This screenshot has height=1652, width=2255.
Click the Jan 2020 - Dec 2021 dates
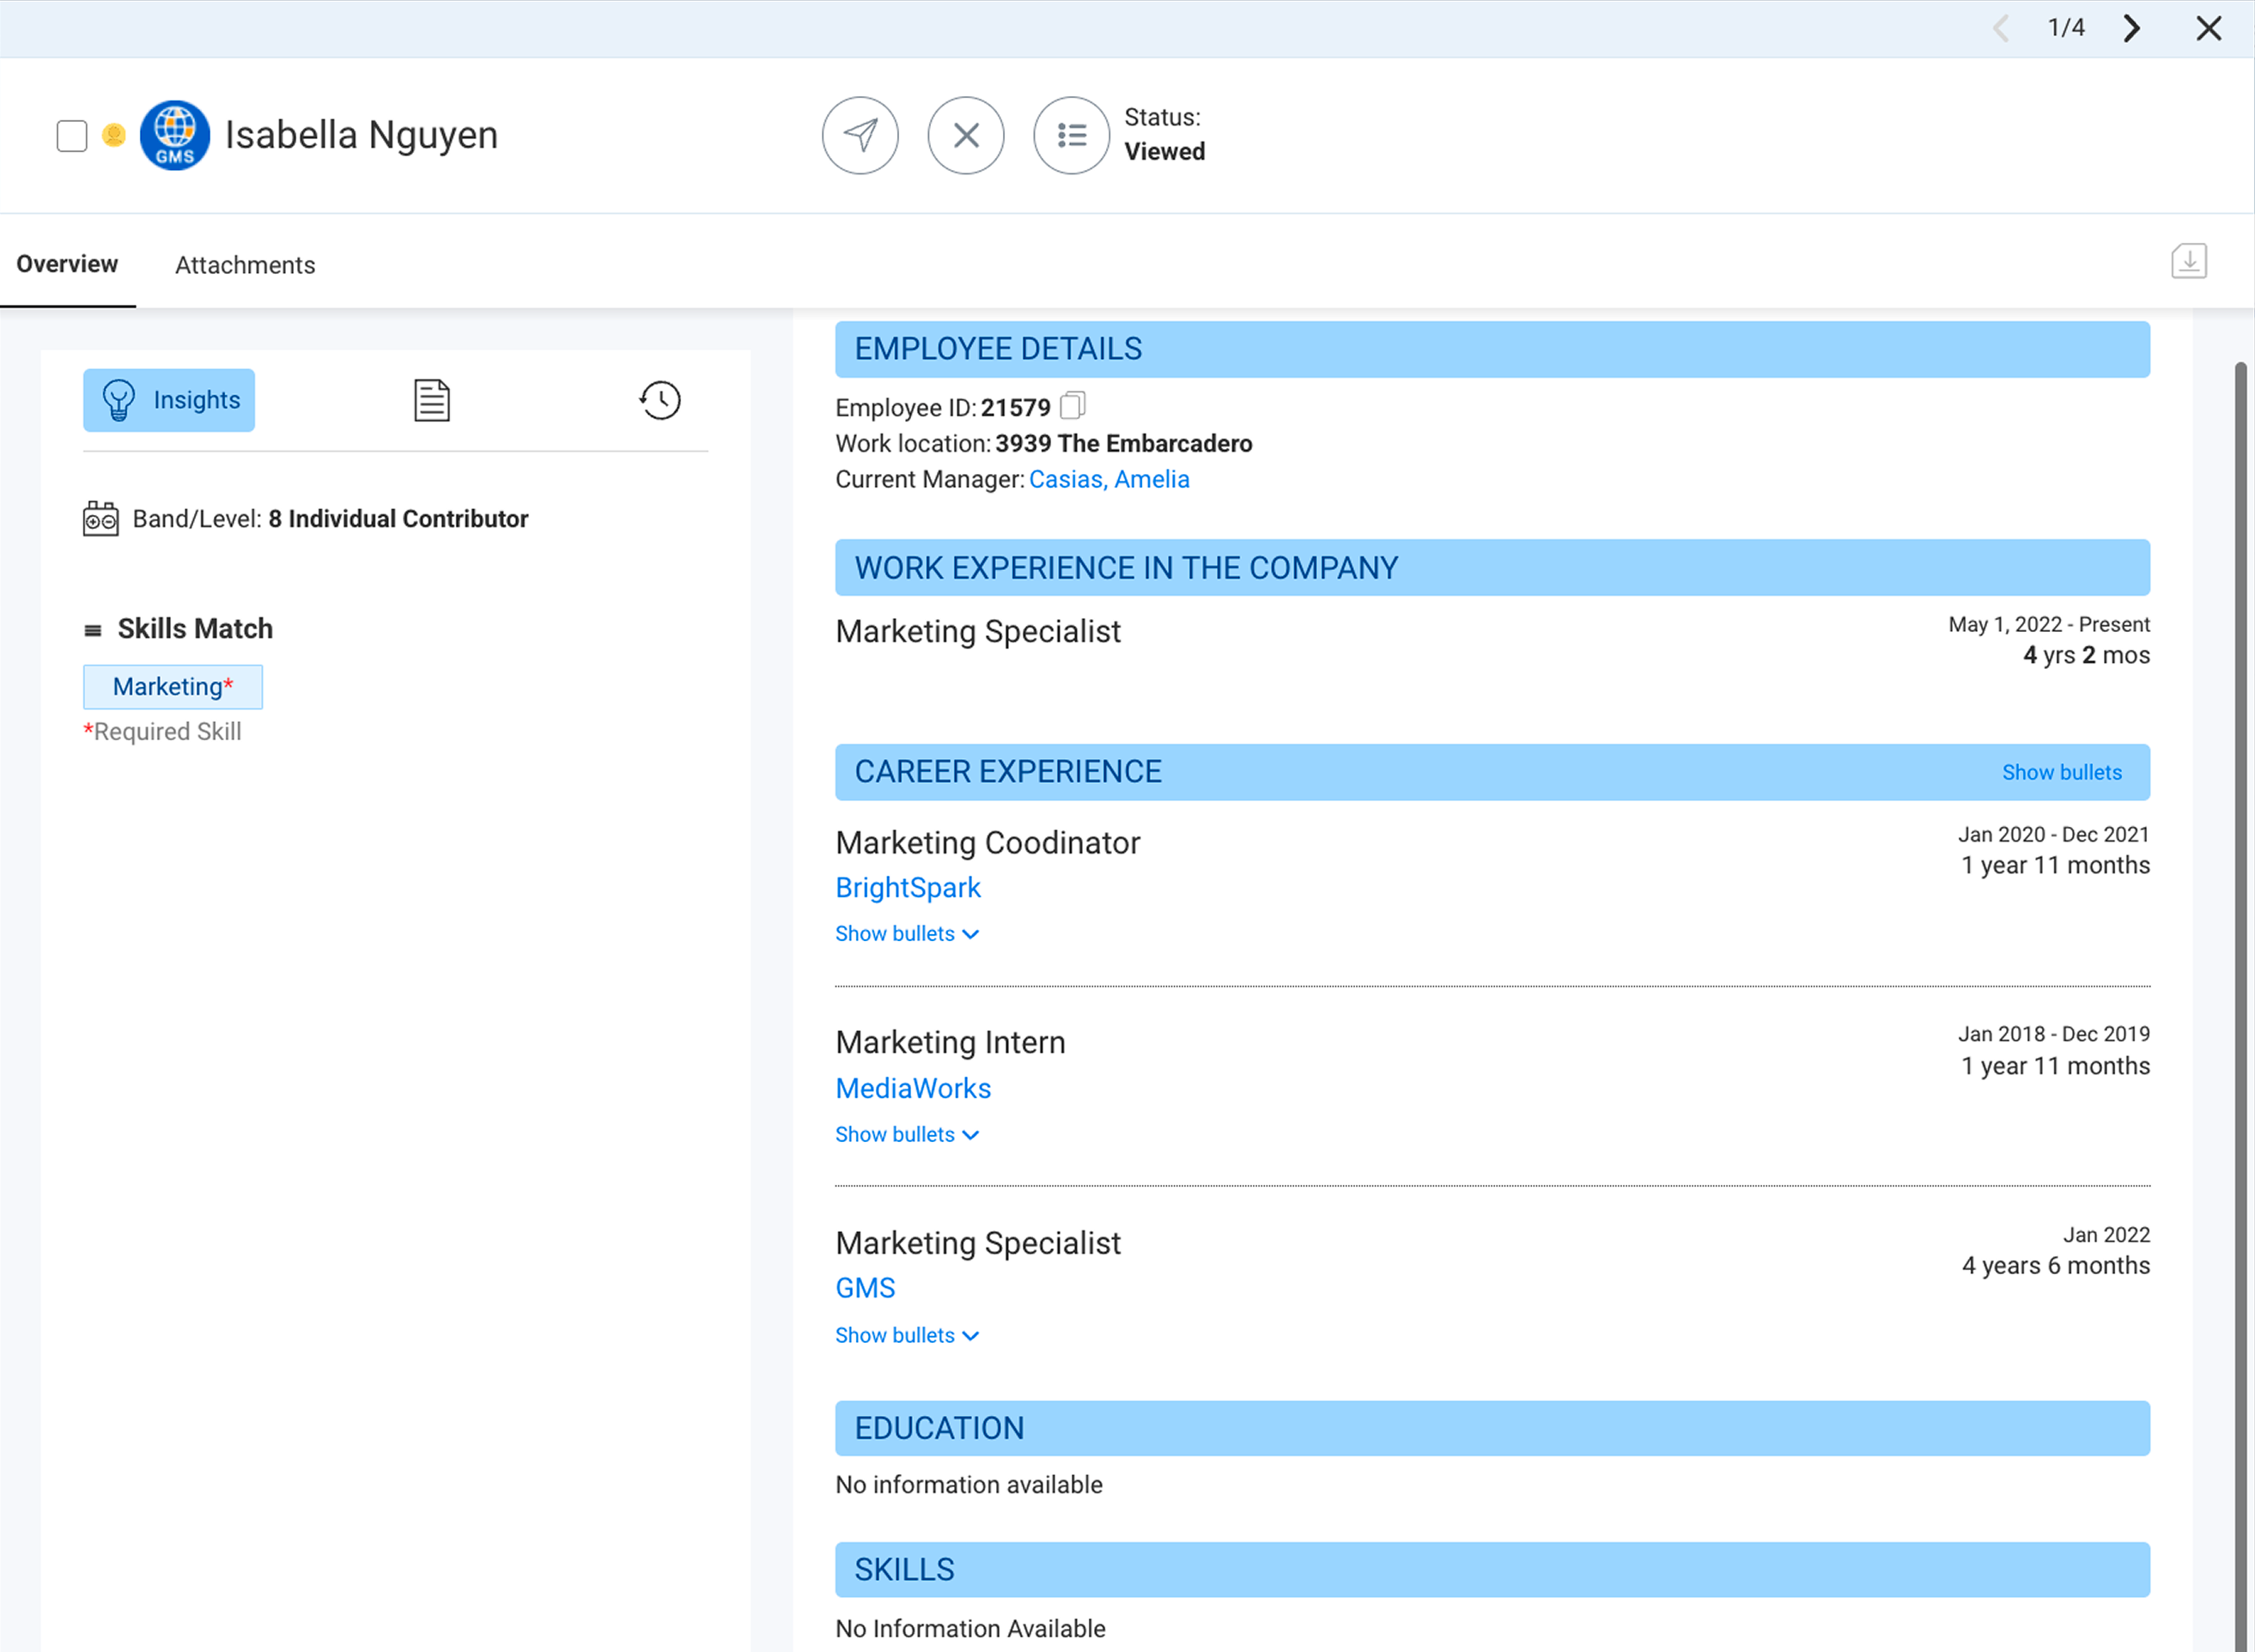(2053, 835)
